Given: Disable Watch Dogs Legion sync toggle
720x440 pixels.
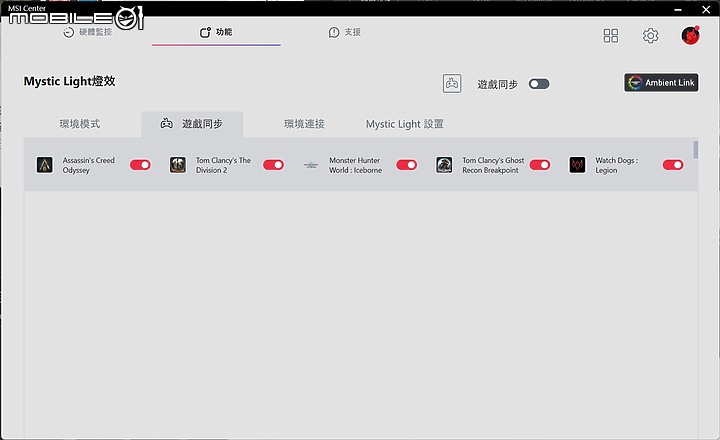Looking at the screenshot, I should pos(673,165).
